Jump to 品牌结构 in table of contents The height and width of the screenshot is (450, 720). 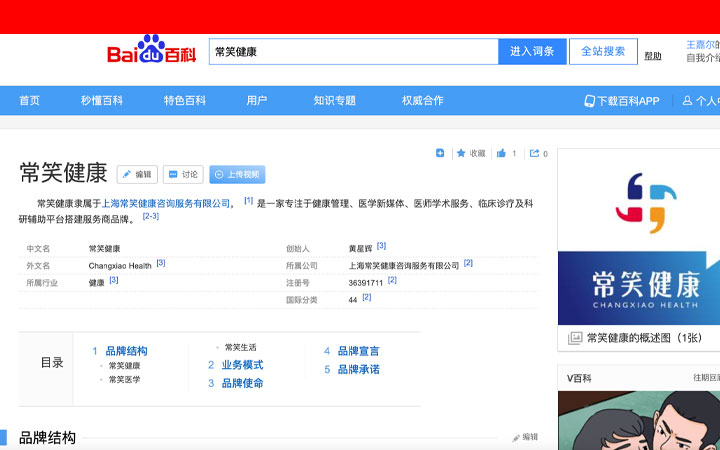(x=126, y=351)
